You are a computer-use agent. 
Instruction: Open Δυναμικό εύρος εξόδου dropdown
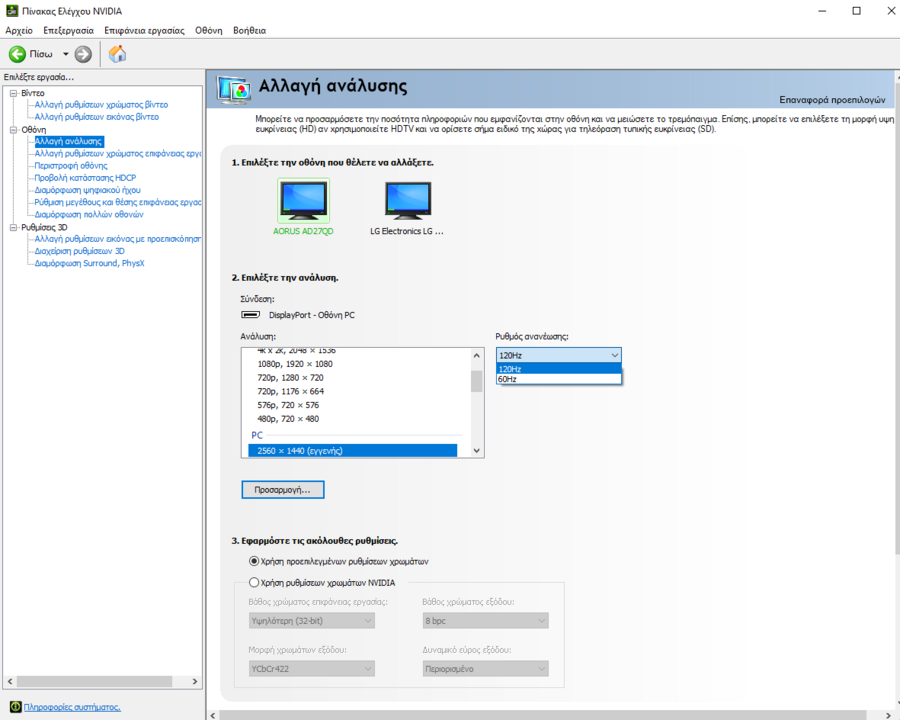click(x=486, y=669)
